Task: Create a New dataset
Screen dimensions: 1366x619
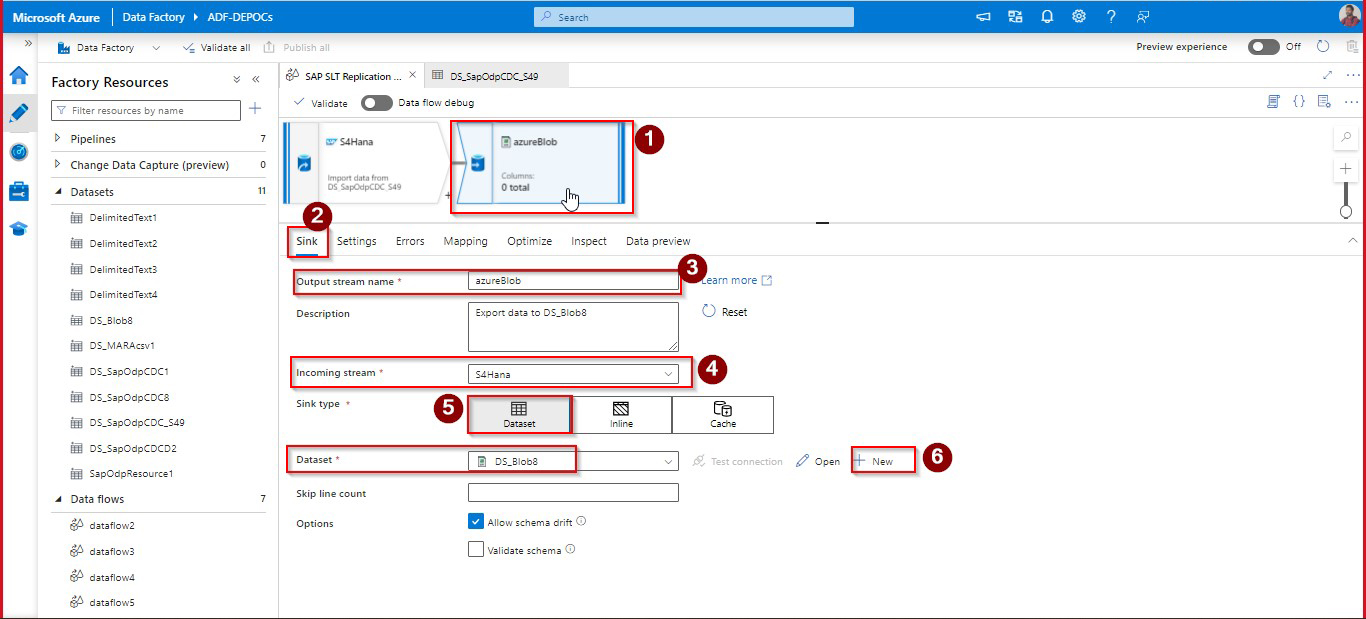Action: click(873, 461)
